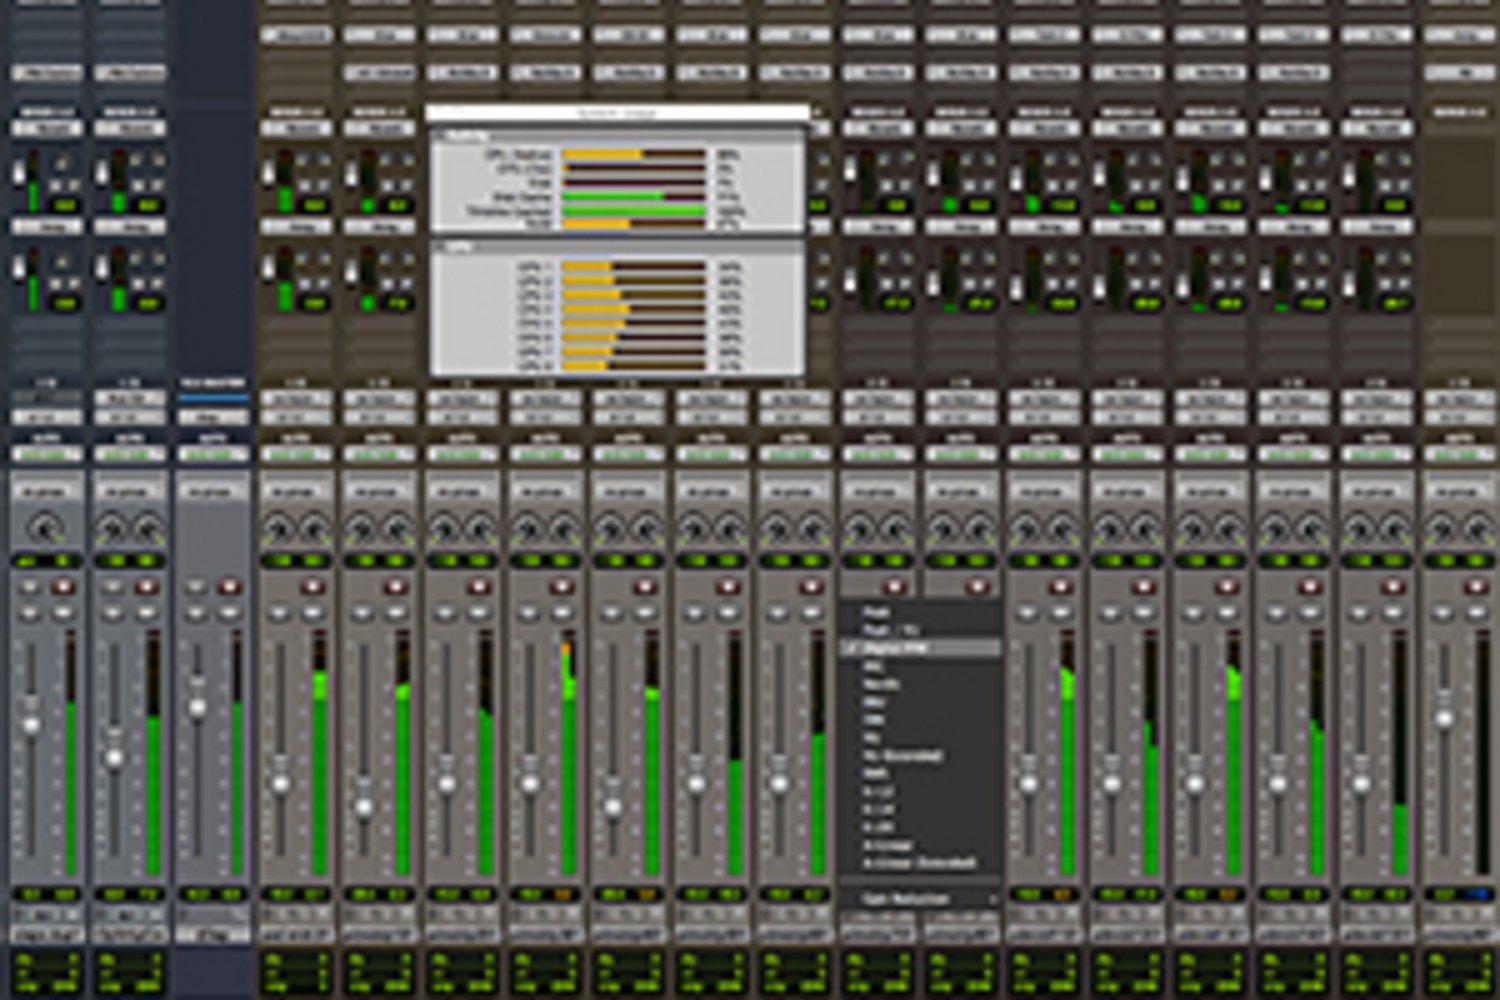Click the red button on the blue highlighted track

[229, 587]
